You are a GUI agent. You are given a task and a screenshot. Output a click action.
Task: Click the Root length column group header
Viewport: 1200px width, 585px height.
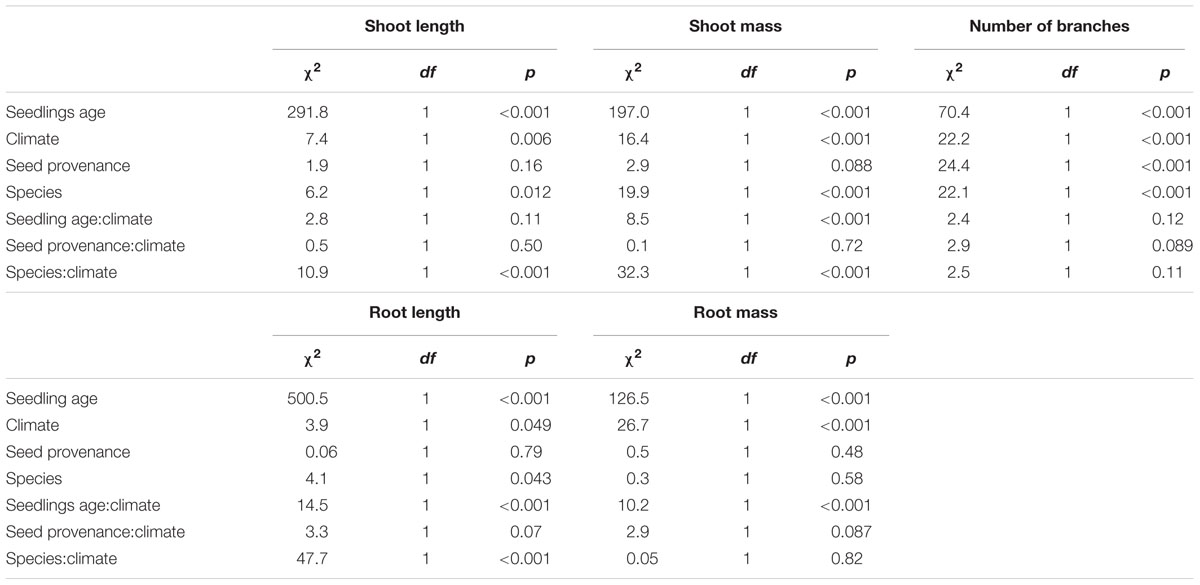point(413,312)
